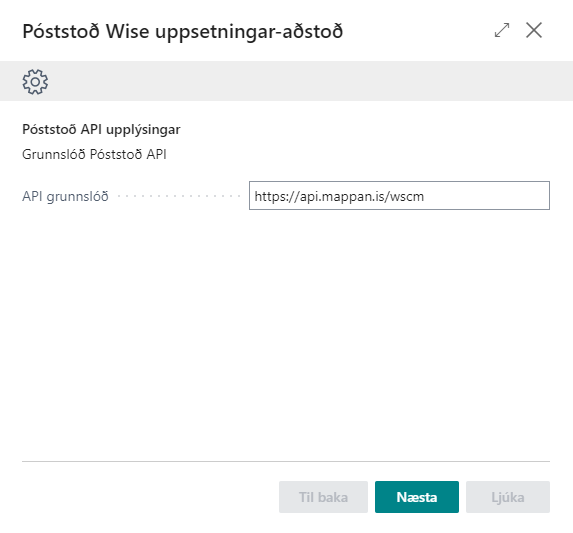
Task: Go back with the Til baka button
Action: 323,497
